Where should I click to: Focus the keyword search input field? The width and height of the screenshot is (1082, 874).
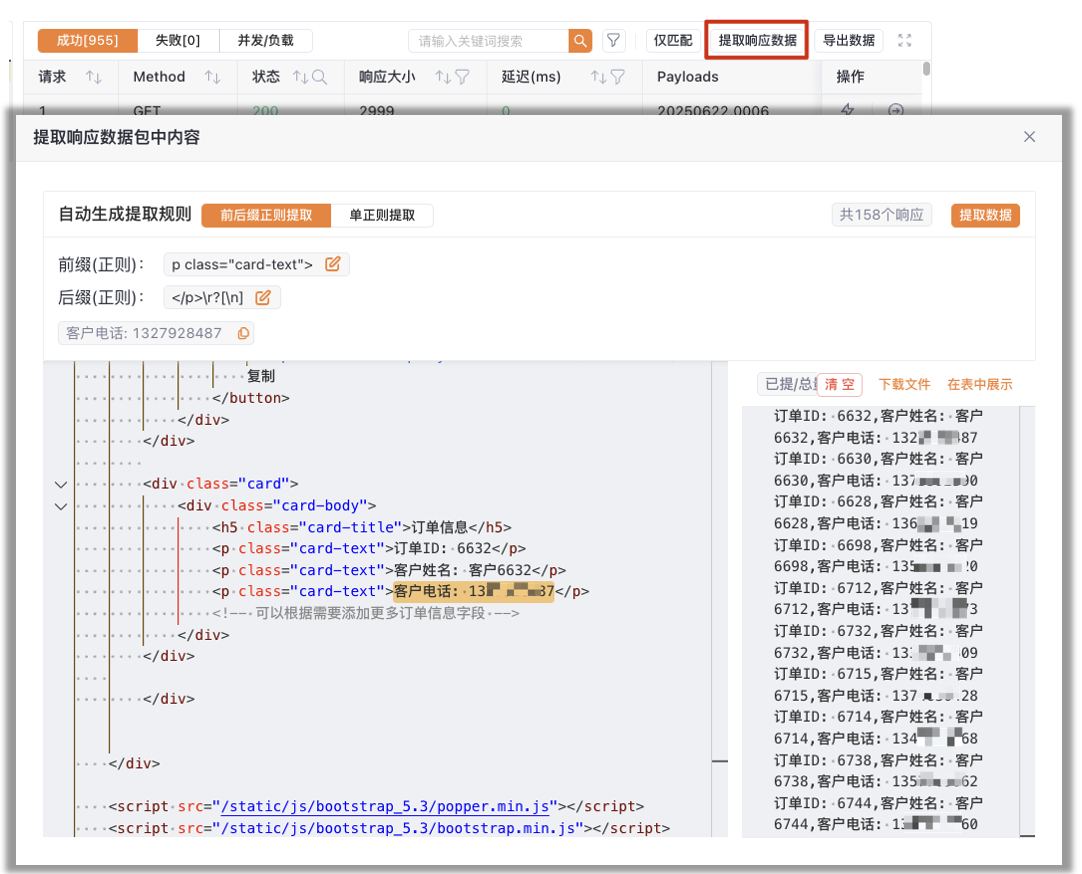pyautogui.click(x=489, y=41)
